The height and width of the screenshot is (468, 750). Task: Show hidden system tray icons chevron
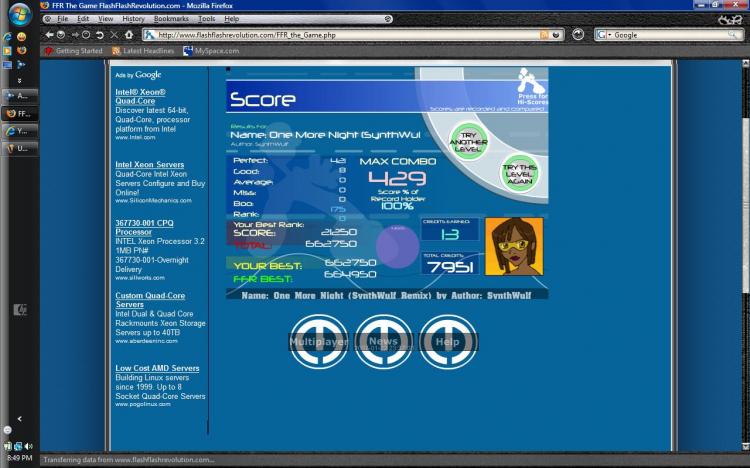[20, 419]
